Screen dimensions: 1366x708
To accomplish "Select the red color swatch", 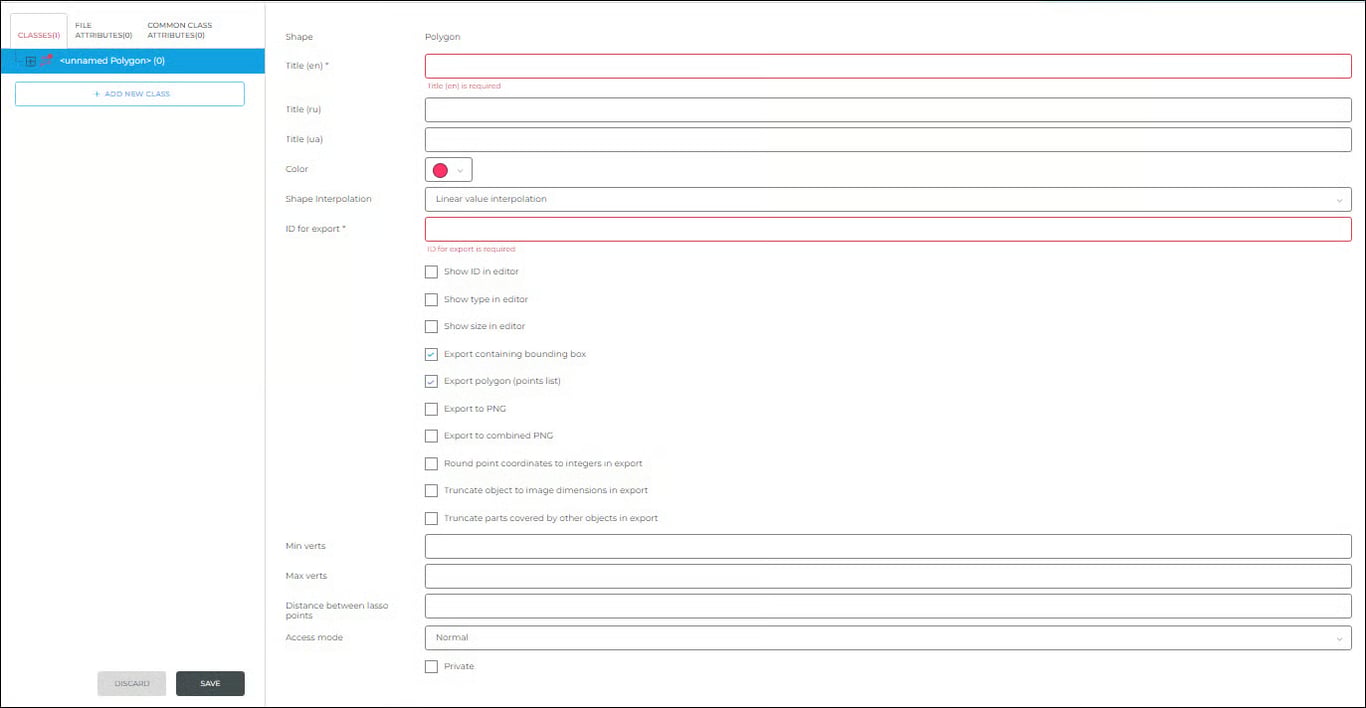I will [442, 169].
